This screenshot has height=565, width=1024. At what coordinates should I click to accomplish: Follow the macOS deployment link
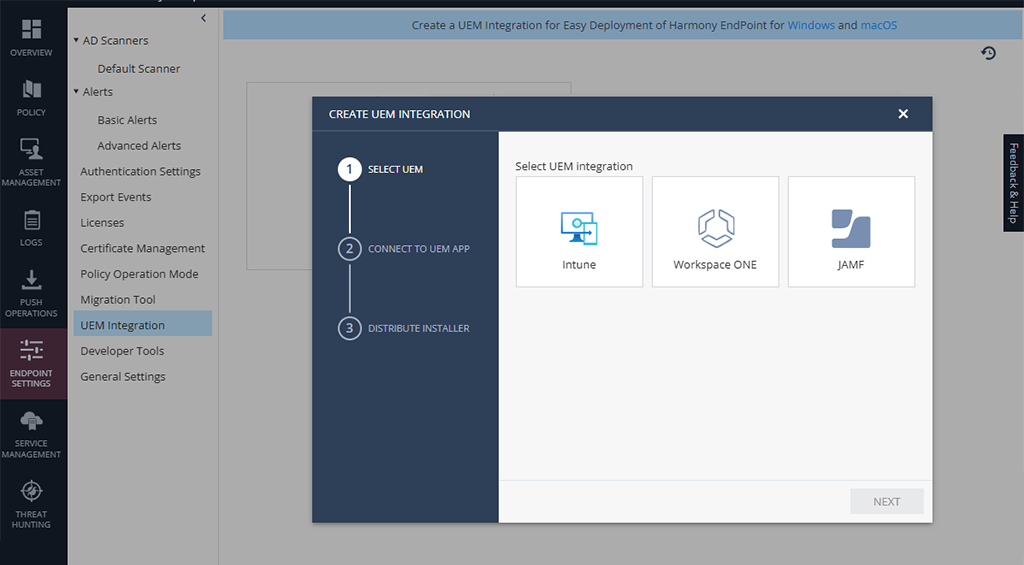point(878,25)
